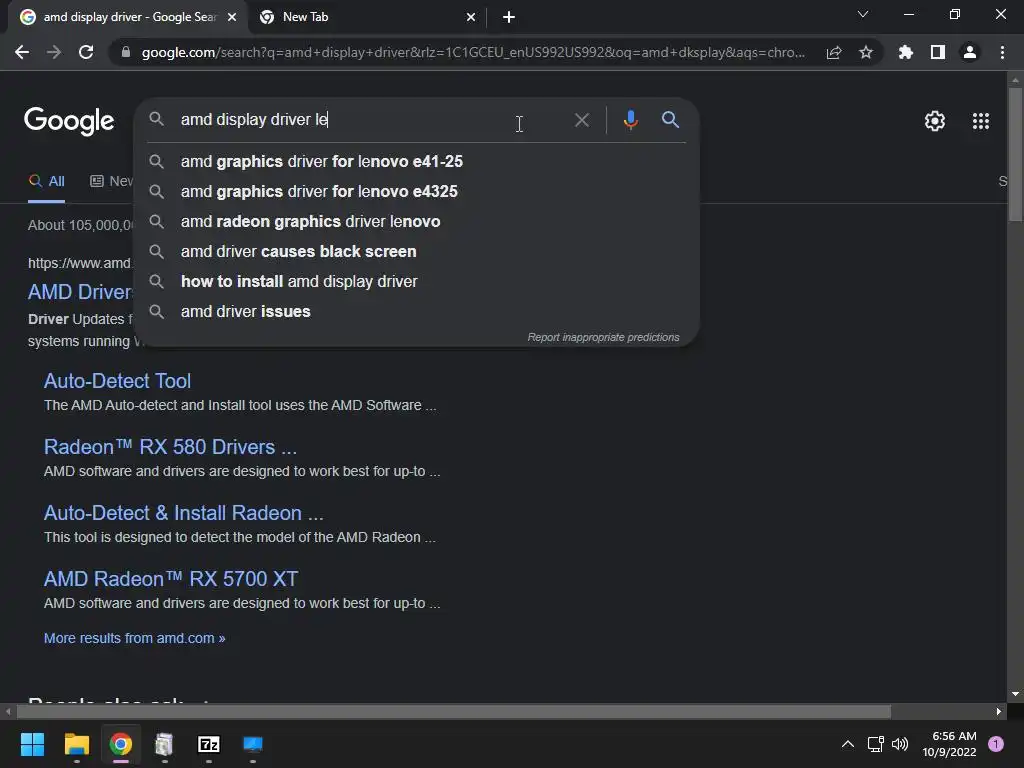
Task: Open a new browser tab
Action: pos(509,18)
